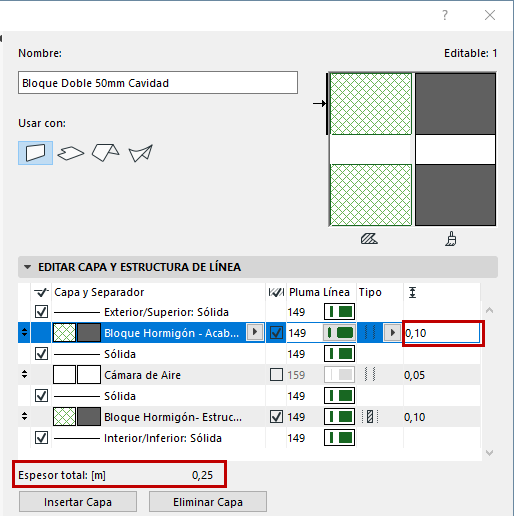Toggle end-line checkbox for Bloque Hormigón - Acab
The width and height of the screenshot is (514, 516).
[x=276, y=332]
